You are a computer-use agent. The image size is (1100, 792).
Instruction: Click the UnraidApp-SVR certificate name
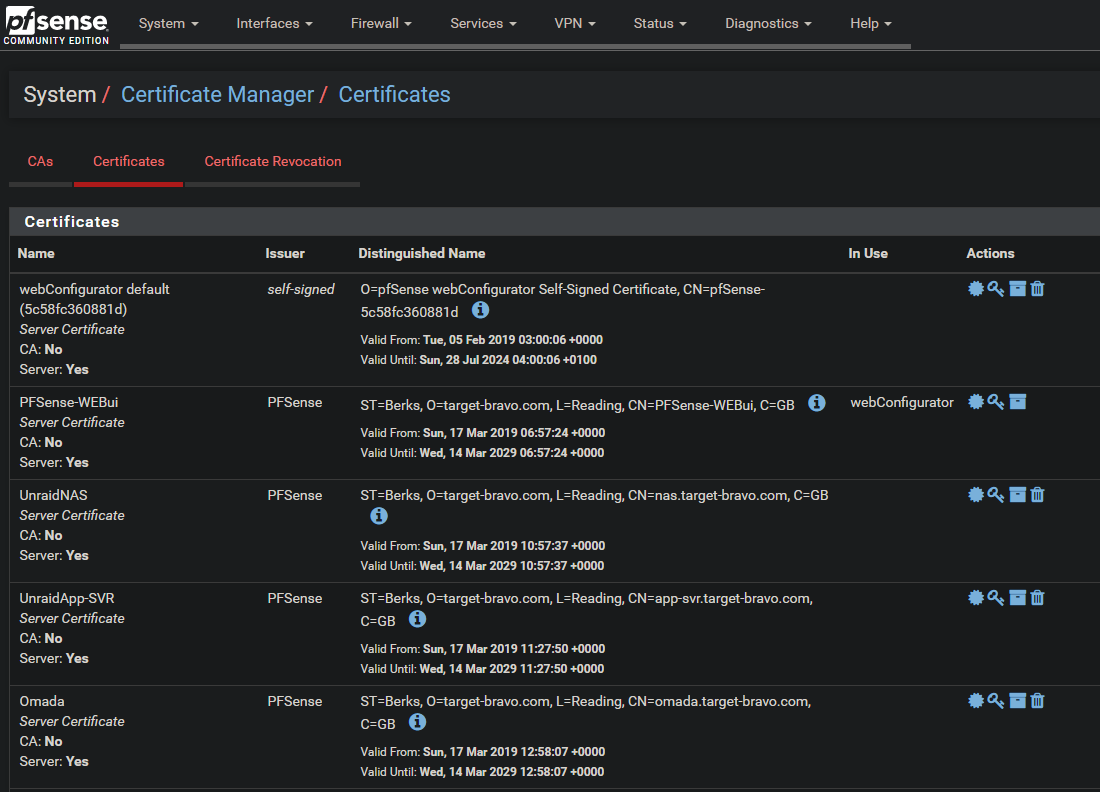67,598
